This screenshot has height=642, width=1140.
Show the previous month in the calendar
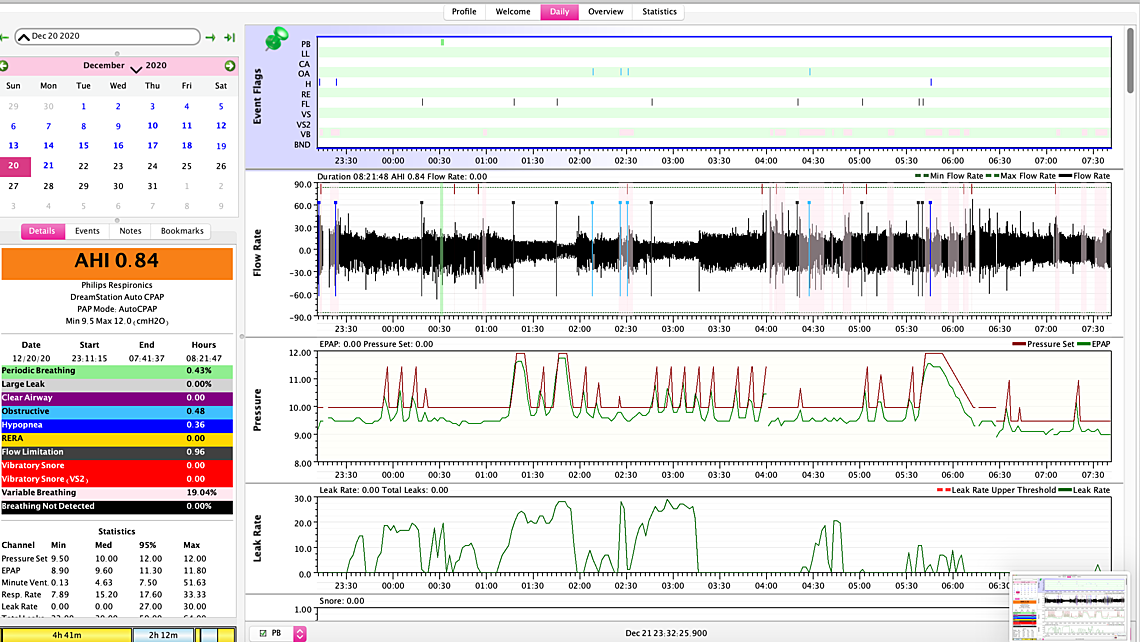[x=4, y=66]
